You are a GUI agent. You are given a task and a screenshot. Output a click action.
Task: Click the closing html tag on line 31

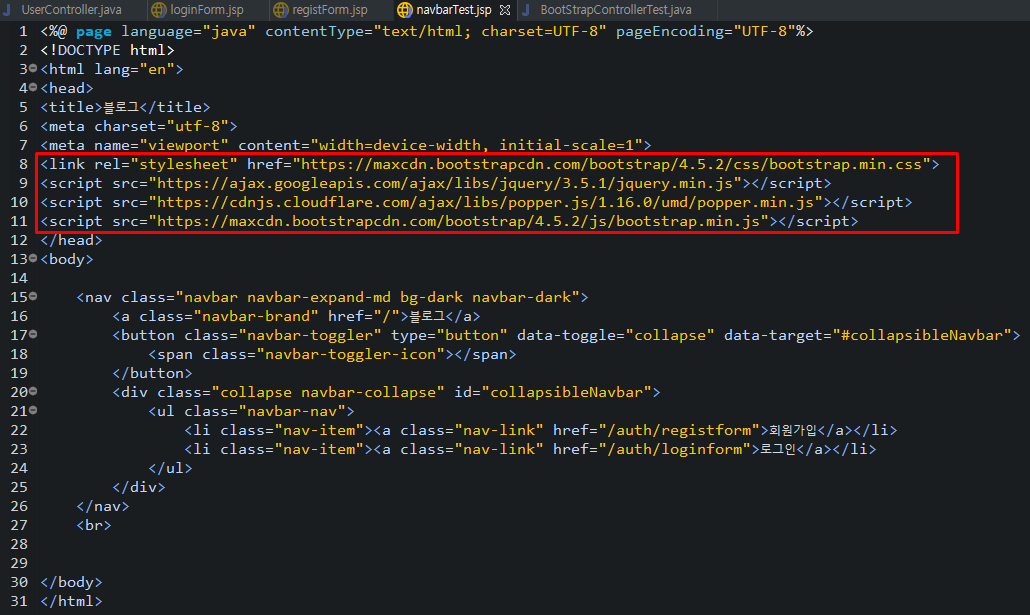tap(72, 602)
